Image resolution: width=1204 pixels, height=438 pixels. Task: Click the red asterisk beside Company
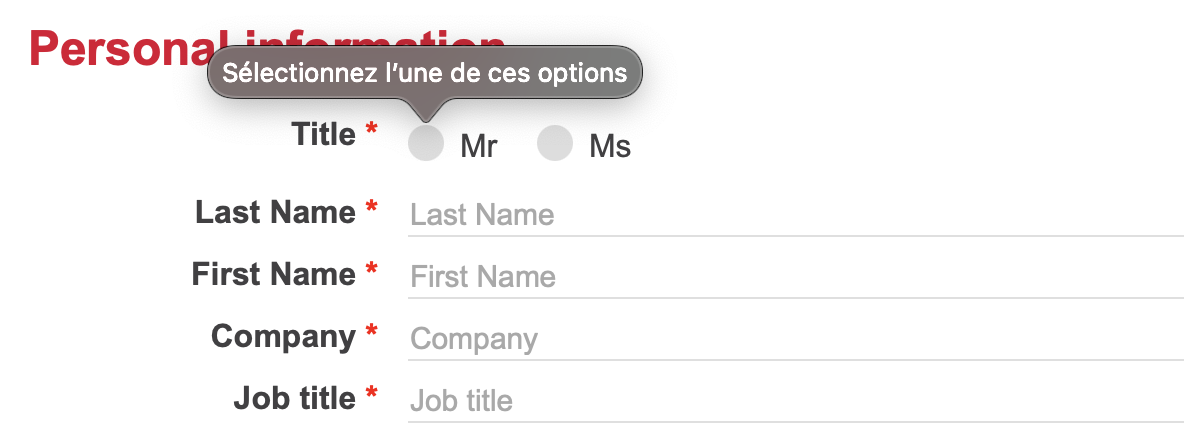pos(372,333)
